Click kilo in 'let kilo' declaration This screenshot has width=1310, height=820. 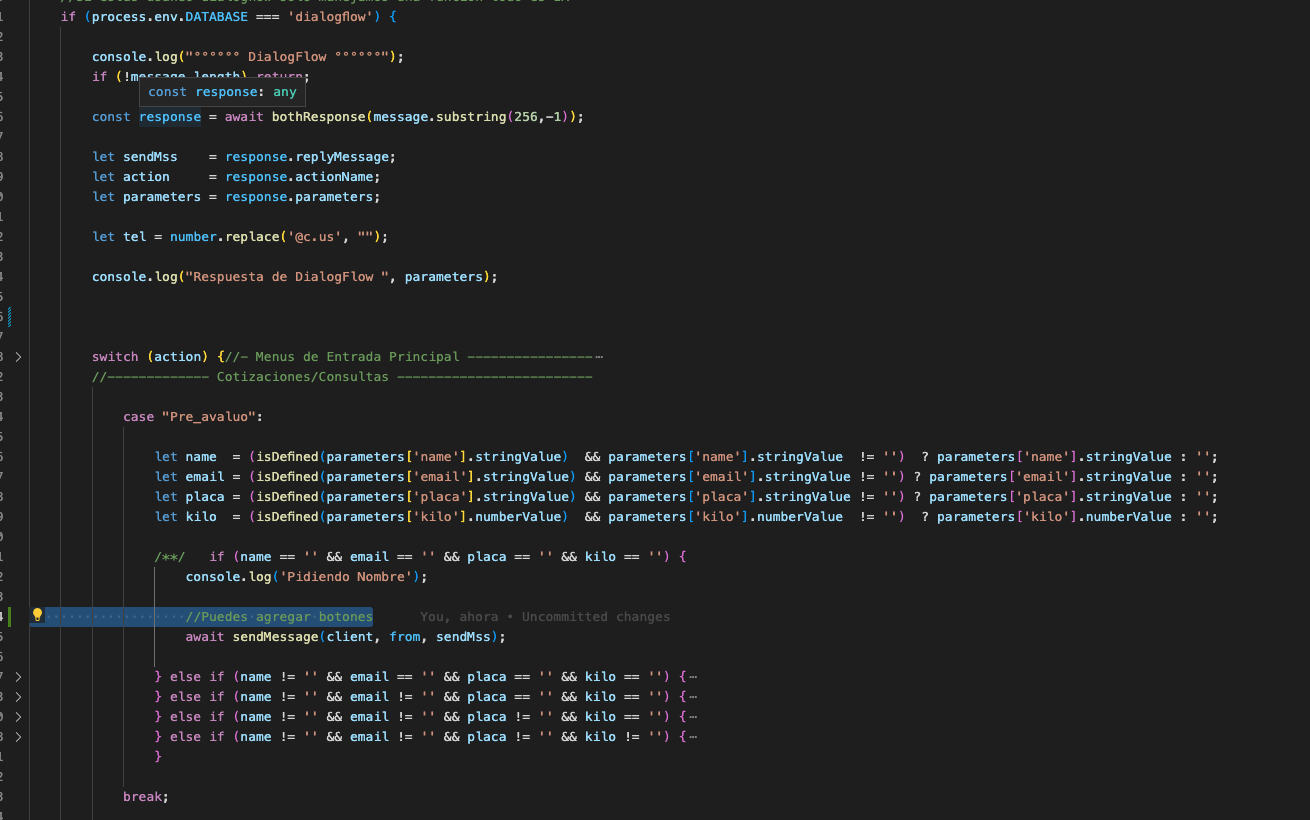(x=201, y=517)
